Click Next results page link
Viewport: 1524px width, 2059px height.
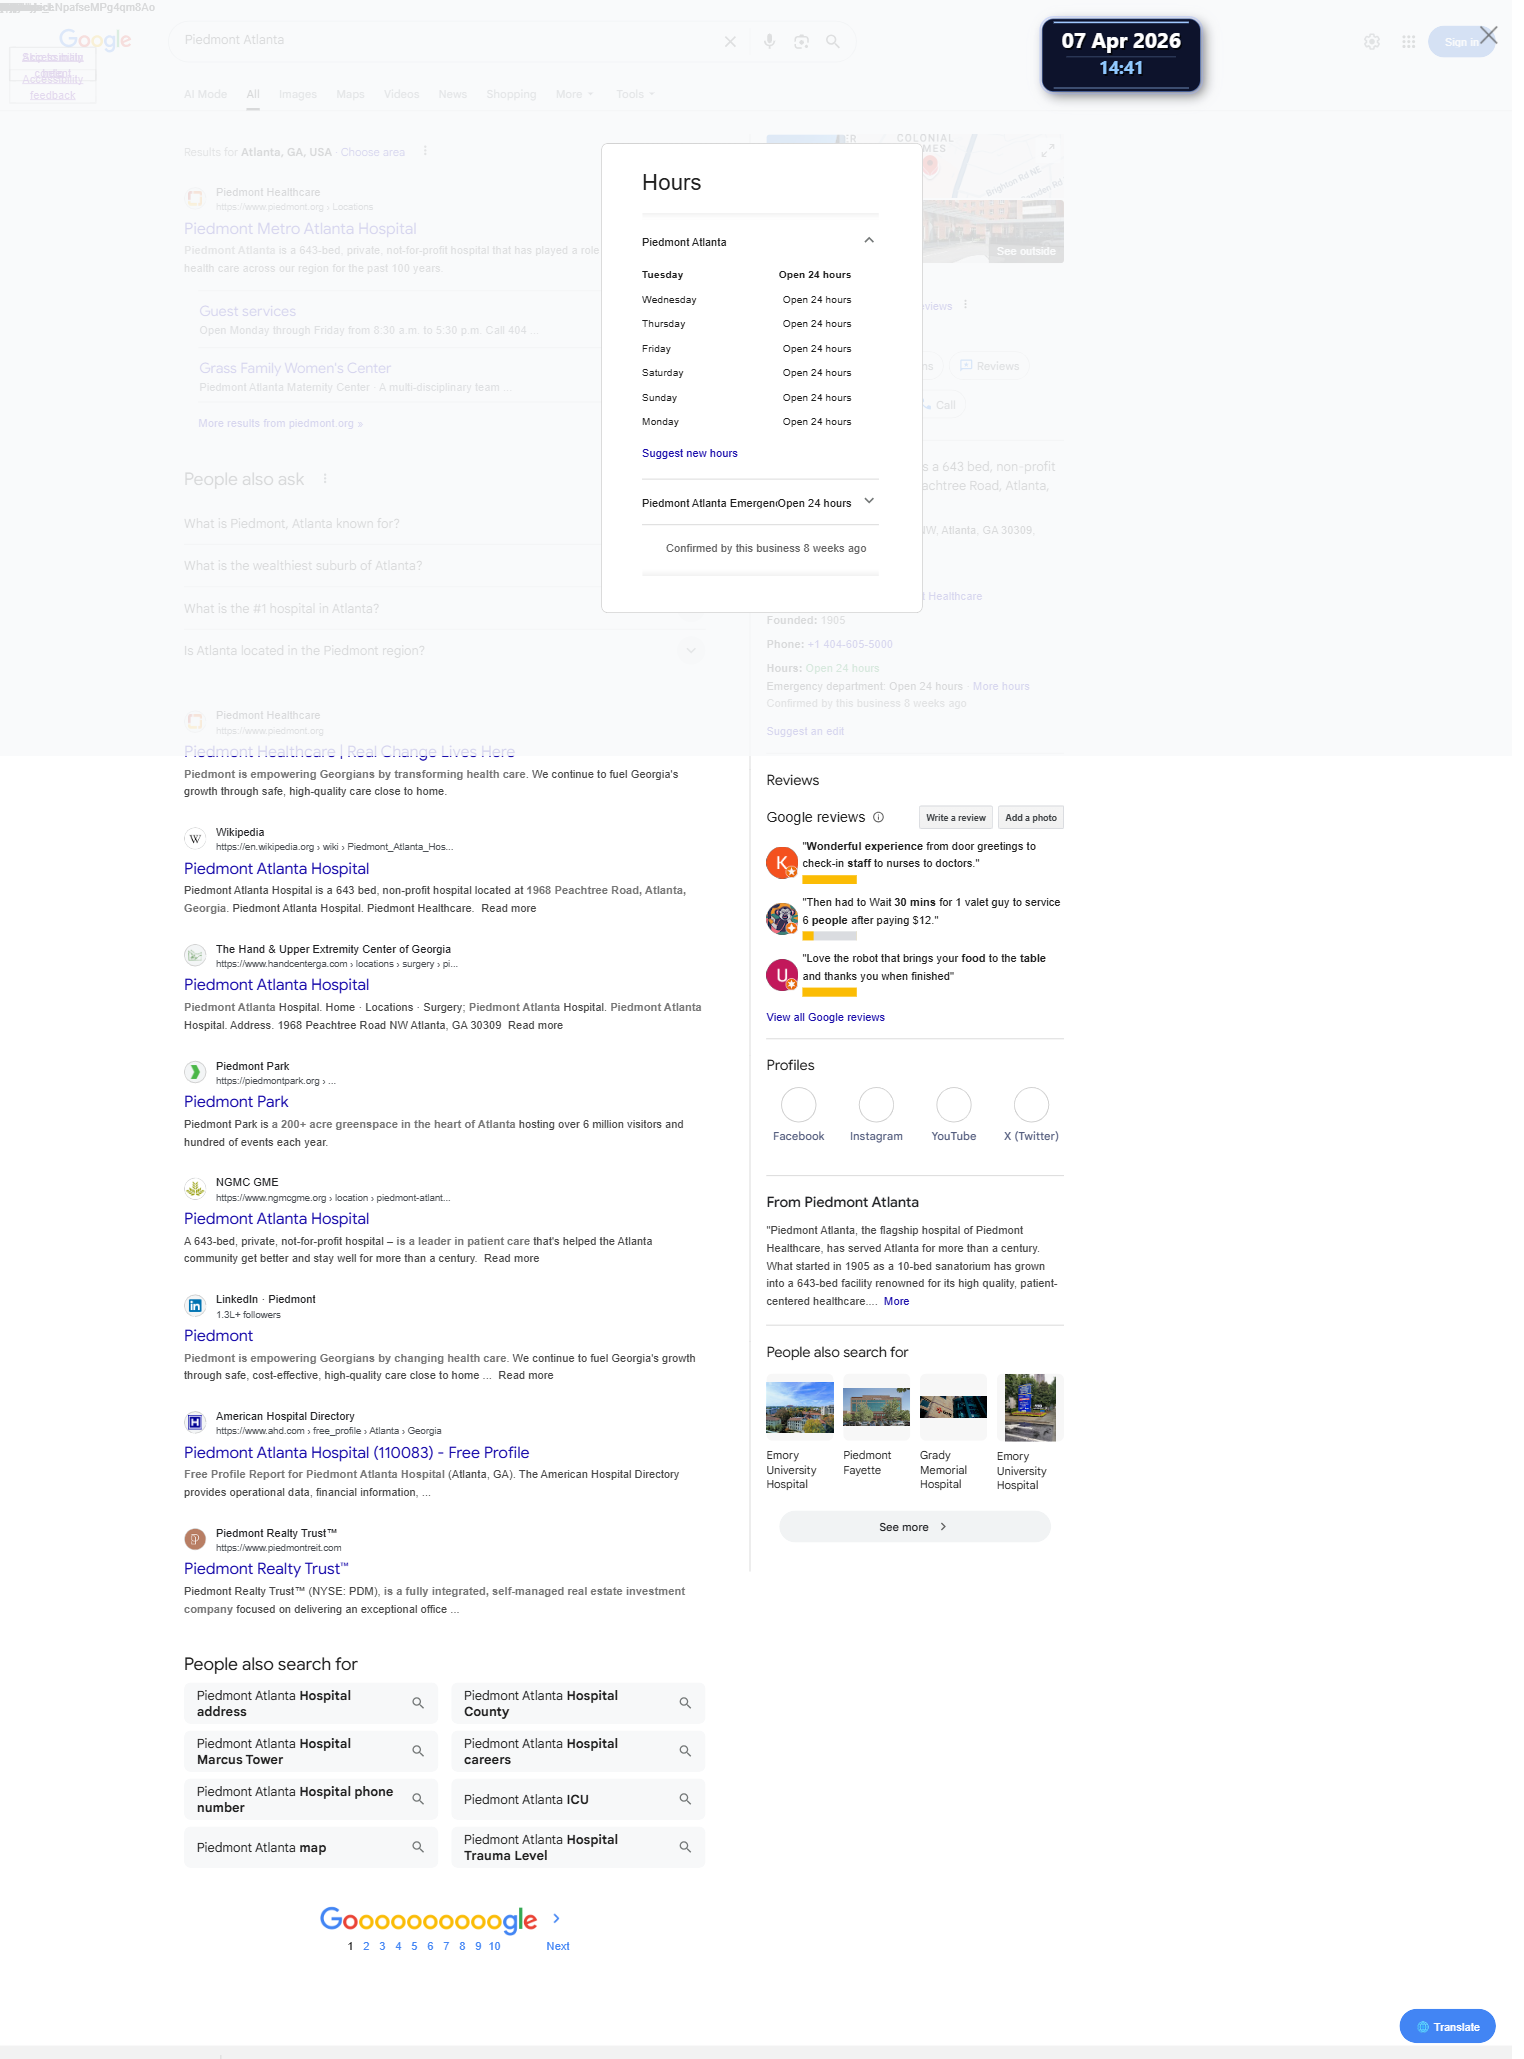(x=557, y=1946)
